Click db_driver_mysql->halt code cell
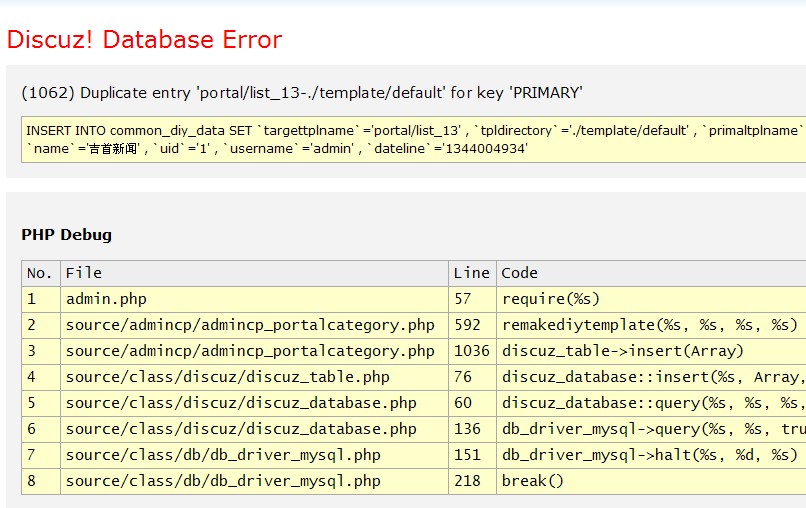 (x=651, y=455)
